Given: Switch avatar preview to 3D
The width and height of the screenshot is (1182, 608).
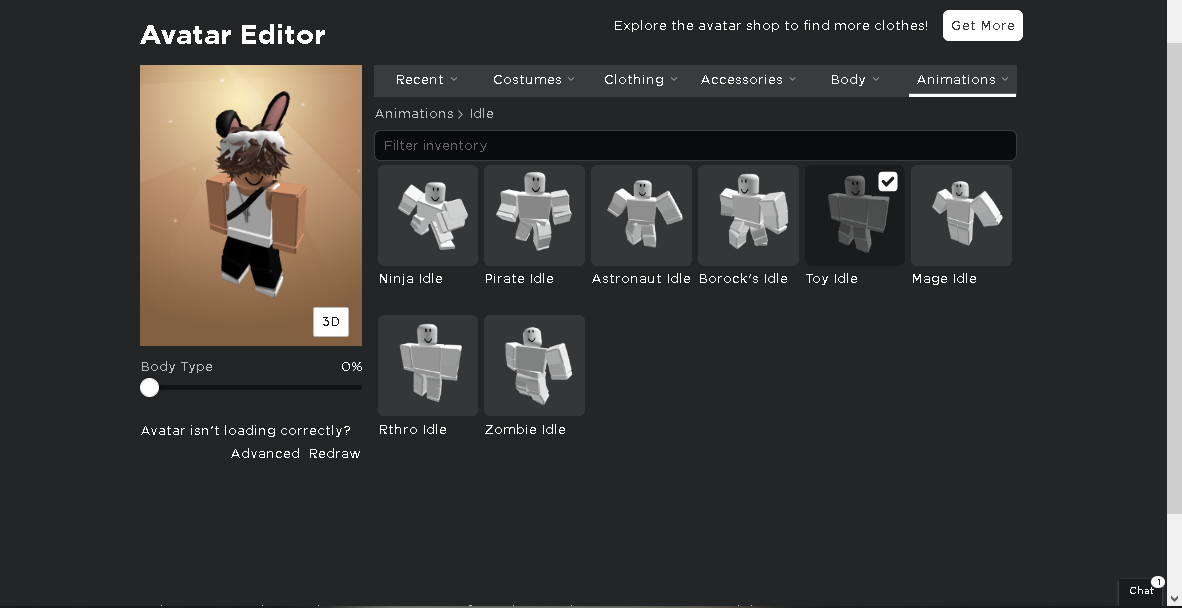Looking at the screenshot, I should click(x=331, y=322).
